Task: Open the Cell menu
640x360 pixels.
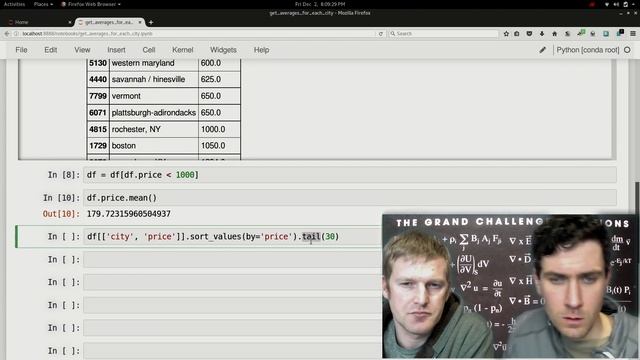Action: tap(149, 50)
